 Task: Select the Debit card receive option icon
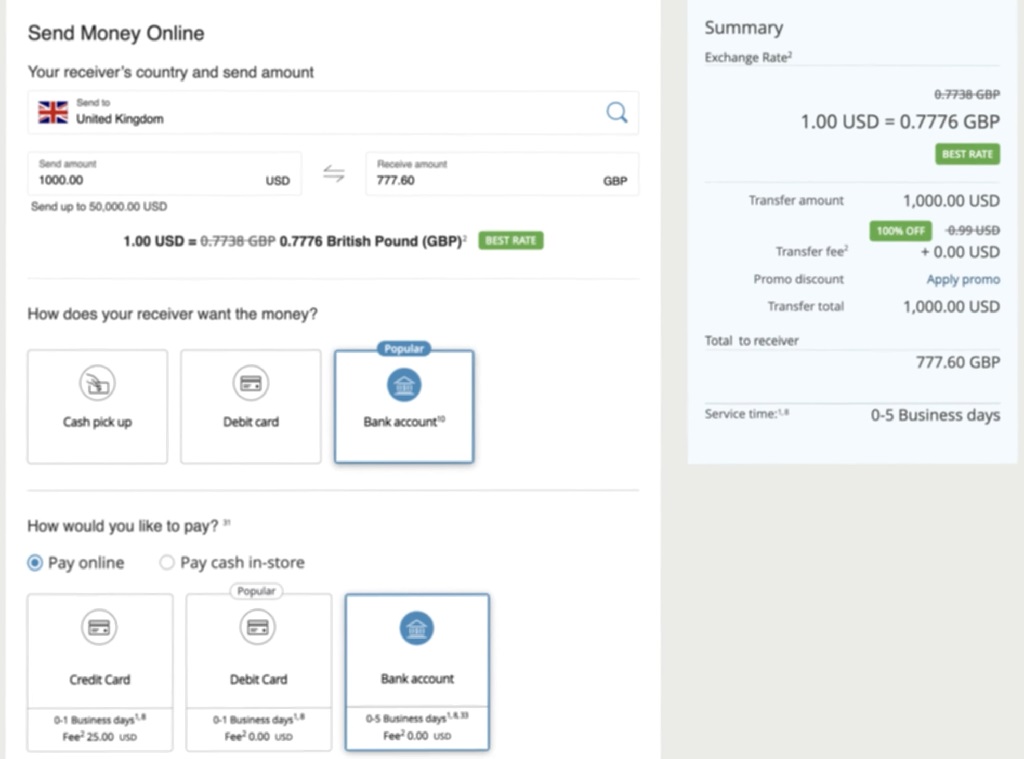[x=250, y=382]
